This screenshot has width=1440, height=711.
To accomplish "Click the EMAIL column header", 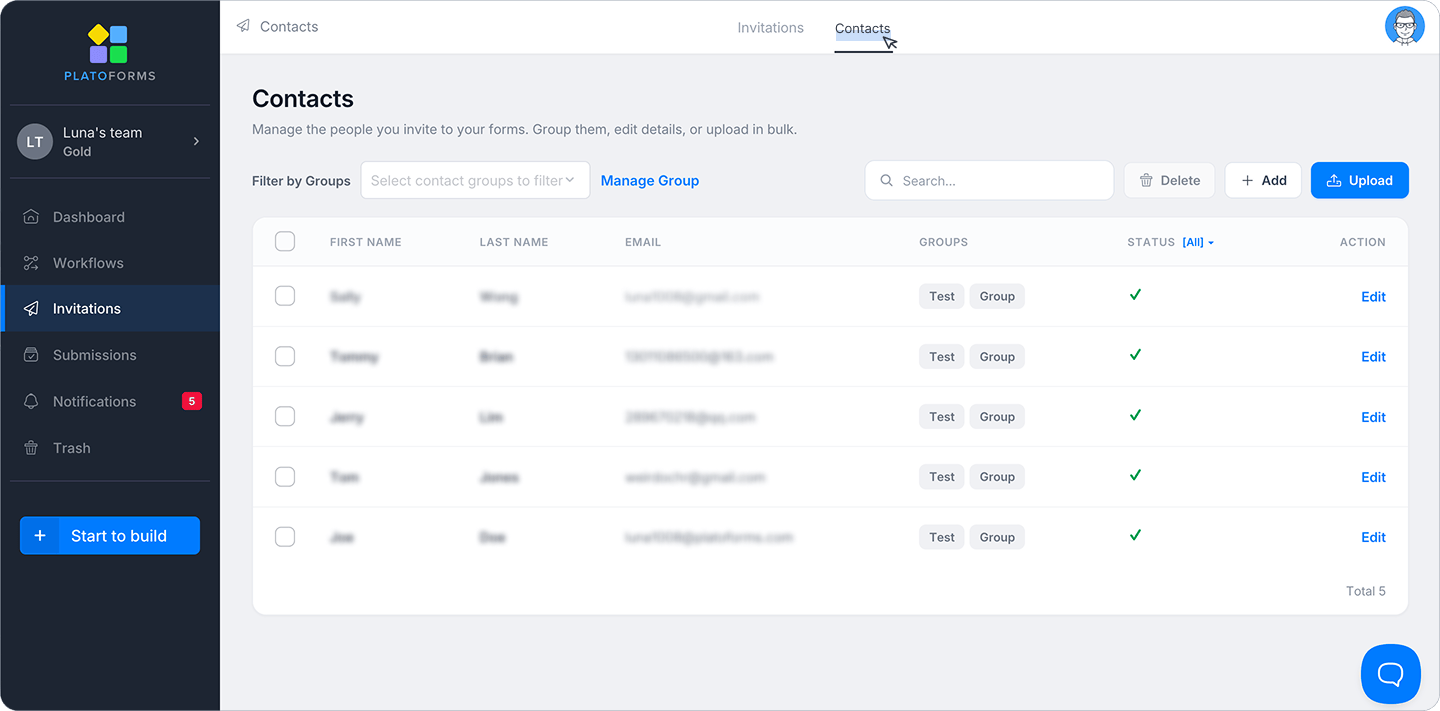I will pos(643,242).
